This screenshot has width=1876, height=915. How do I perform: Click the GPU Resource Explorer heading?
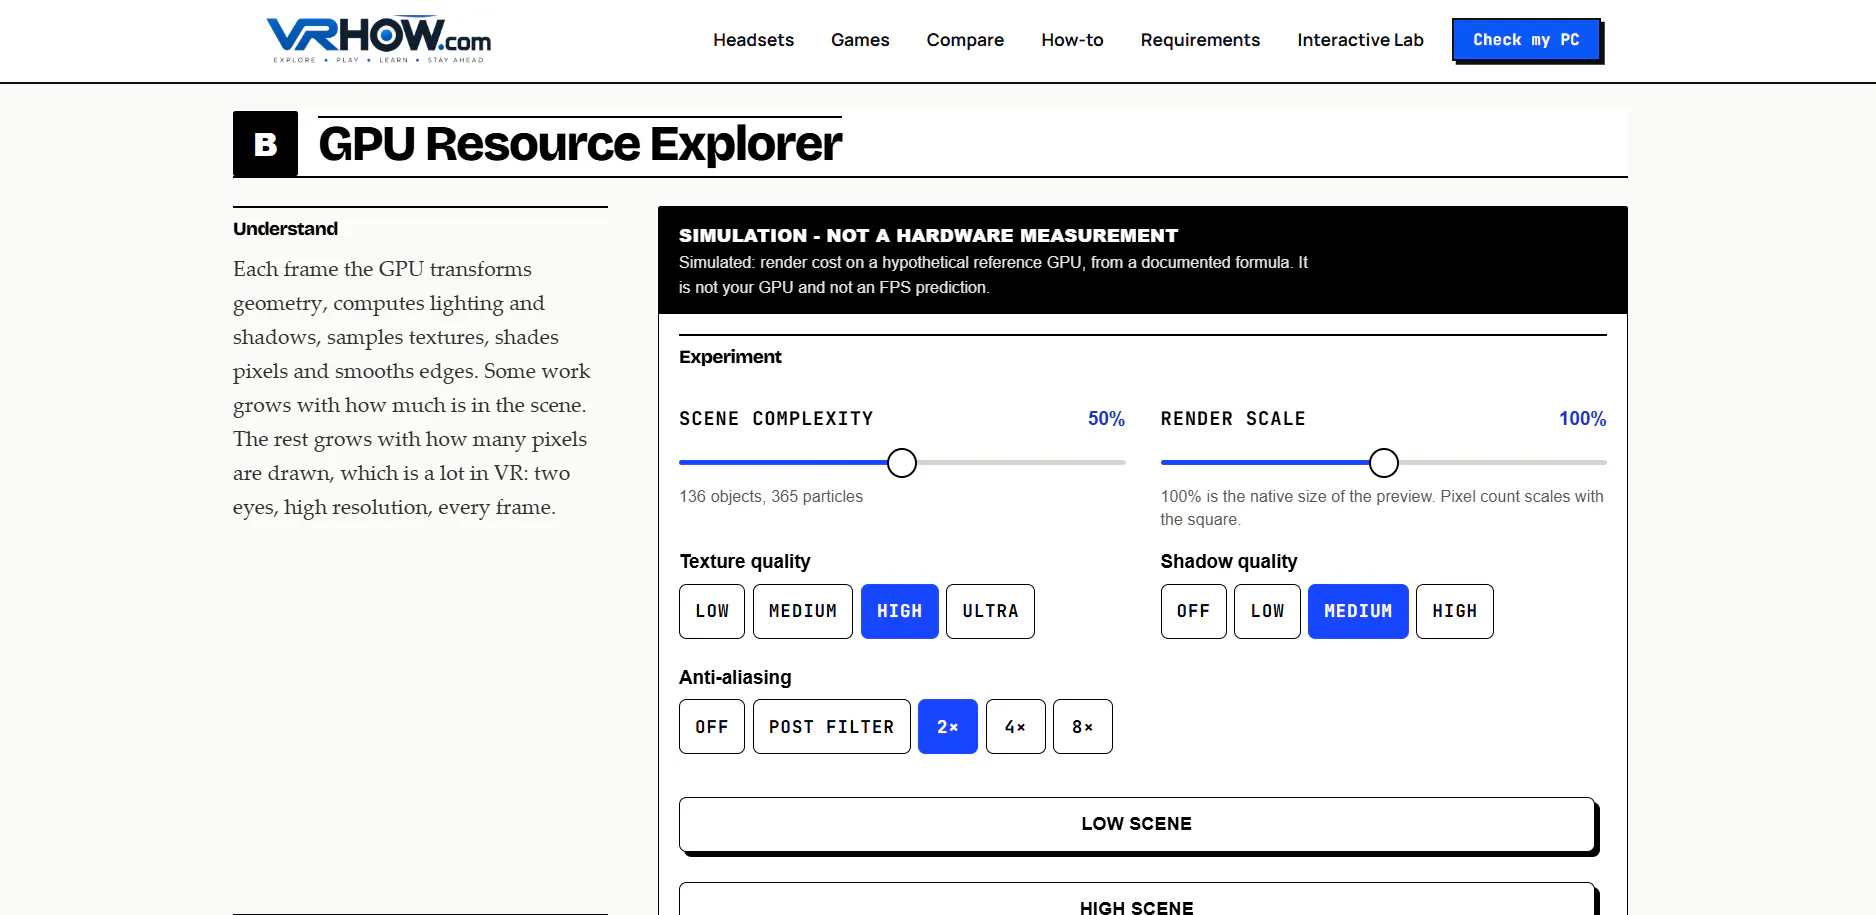pos(580,144)
